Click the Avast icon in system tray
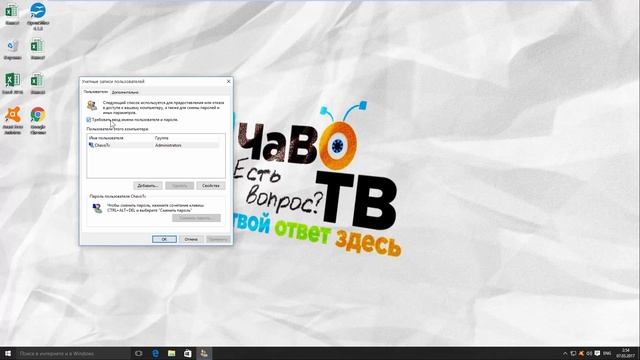 581,353
